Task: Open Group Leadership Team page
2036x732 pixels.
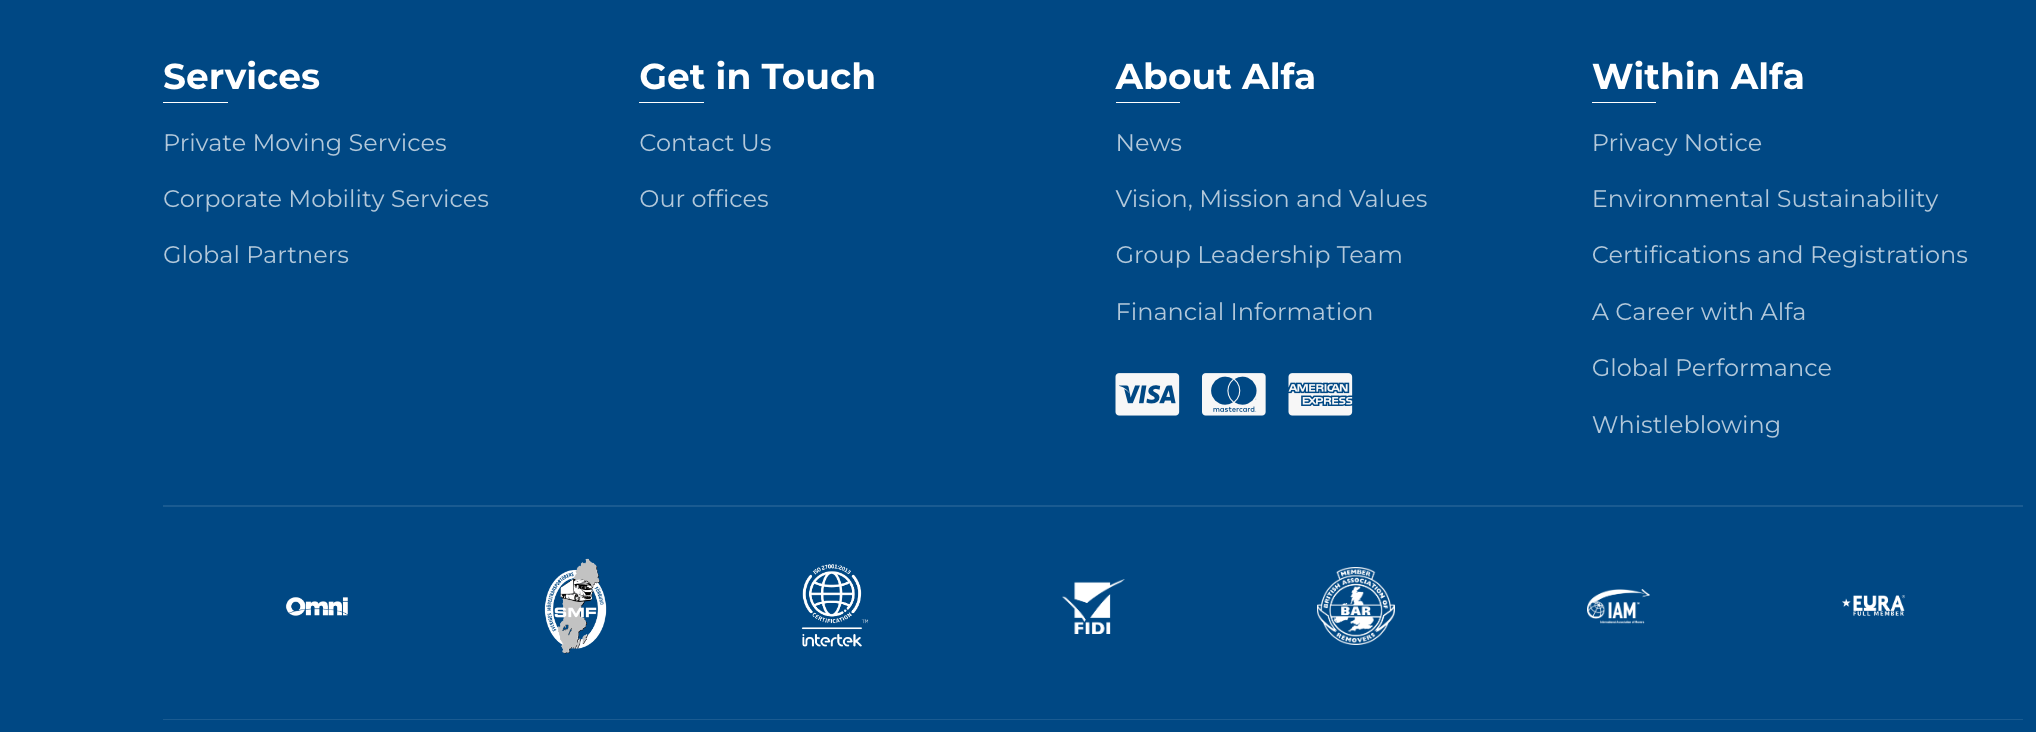Action: tap(1258, 255)
